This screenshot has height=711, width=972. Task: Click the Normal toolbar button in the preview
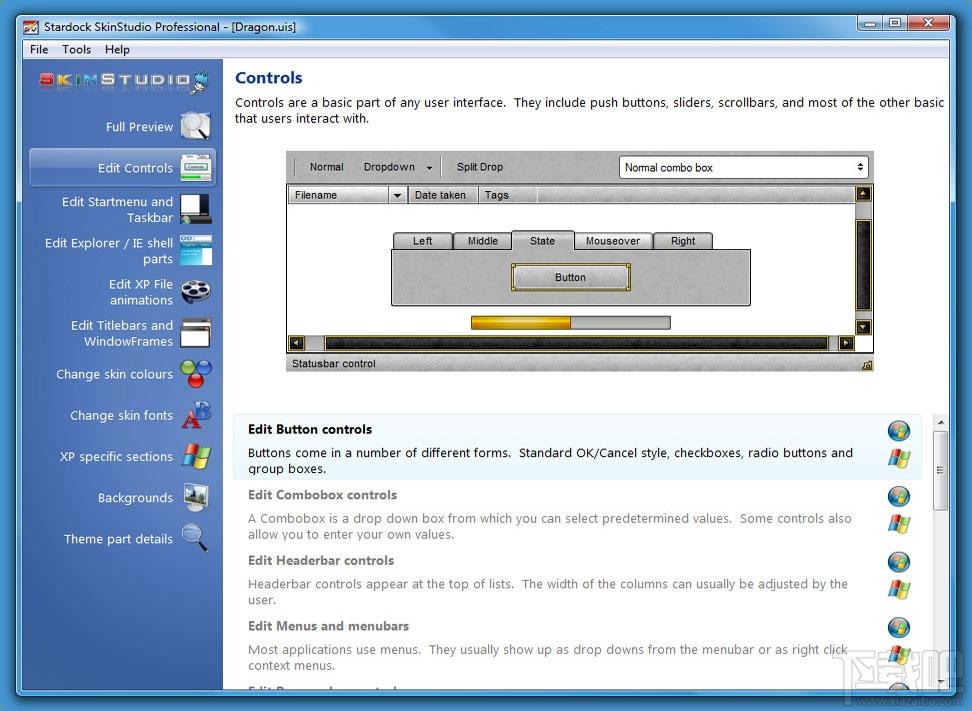point(326,167)
